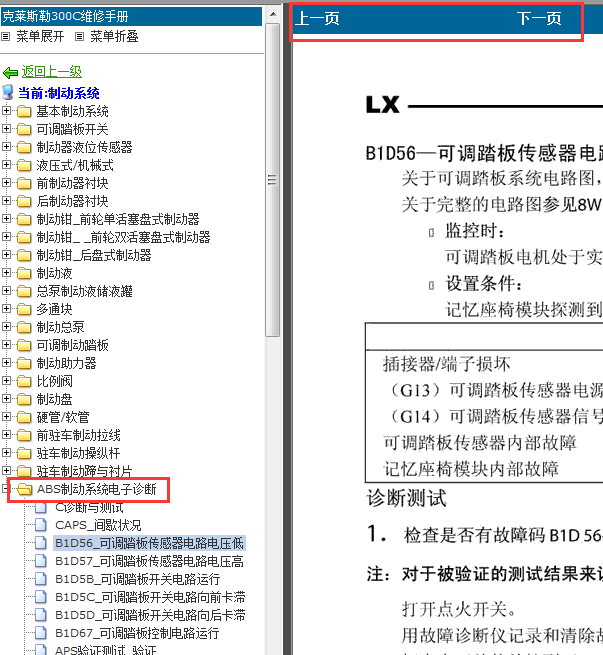Open B1D67_可调踏板控制电路运行 page
The image size is (603, 655).
[x=137, y=633]
